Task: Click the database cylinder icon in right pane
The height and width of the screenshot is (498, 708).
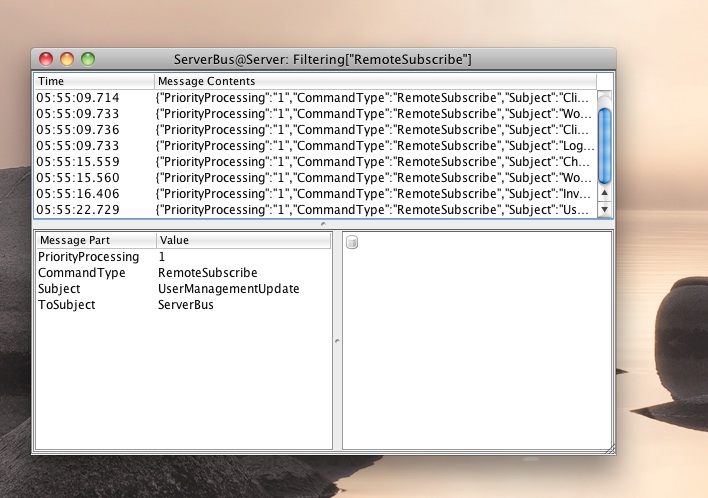Action: [352, 242]
